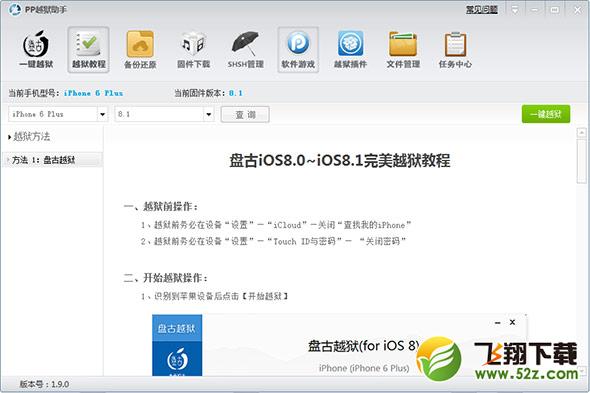The image size is (590, 393).
Task: Click the 查询 query button
Action: point(245,114)
